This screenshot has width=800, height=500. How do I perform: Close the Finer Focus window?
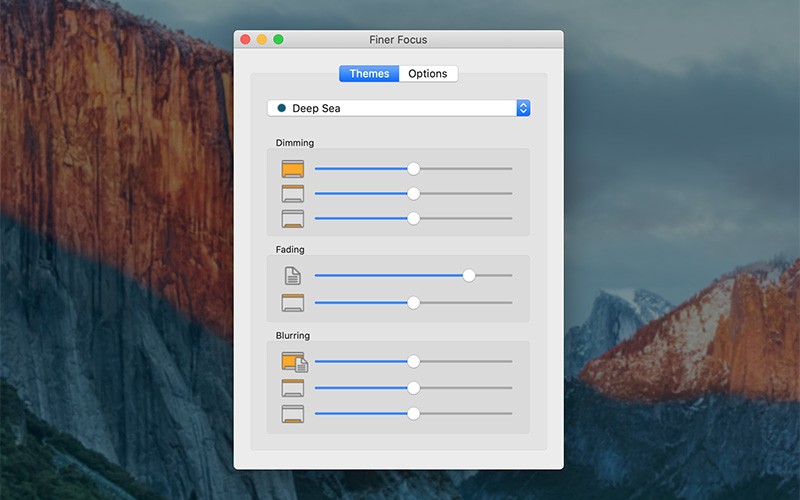coord(245,39)
